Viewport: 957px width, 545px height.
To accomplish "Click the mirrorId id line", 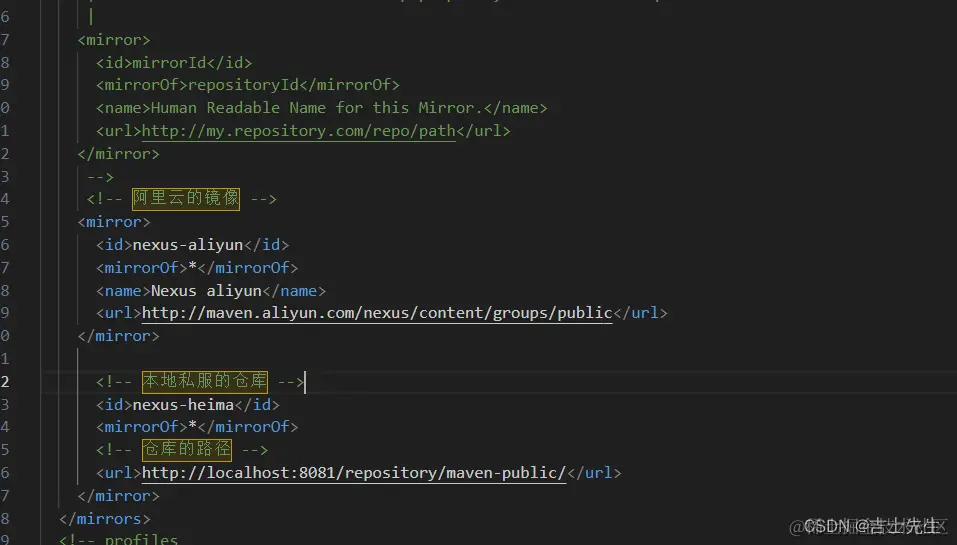I will click(173, 63).
